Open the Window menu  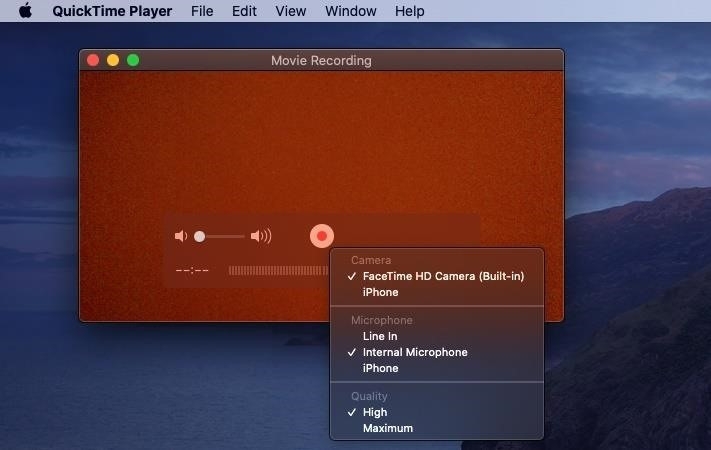click(351, 11)
